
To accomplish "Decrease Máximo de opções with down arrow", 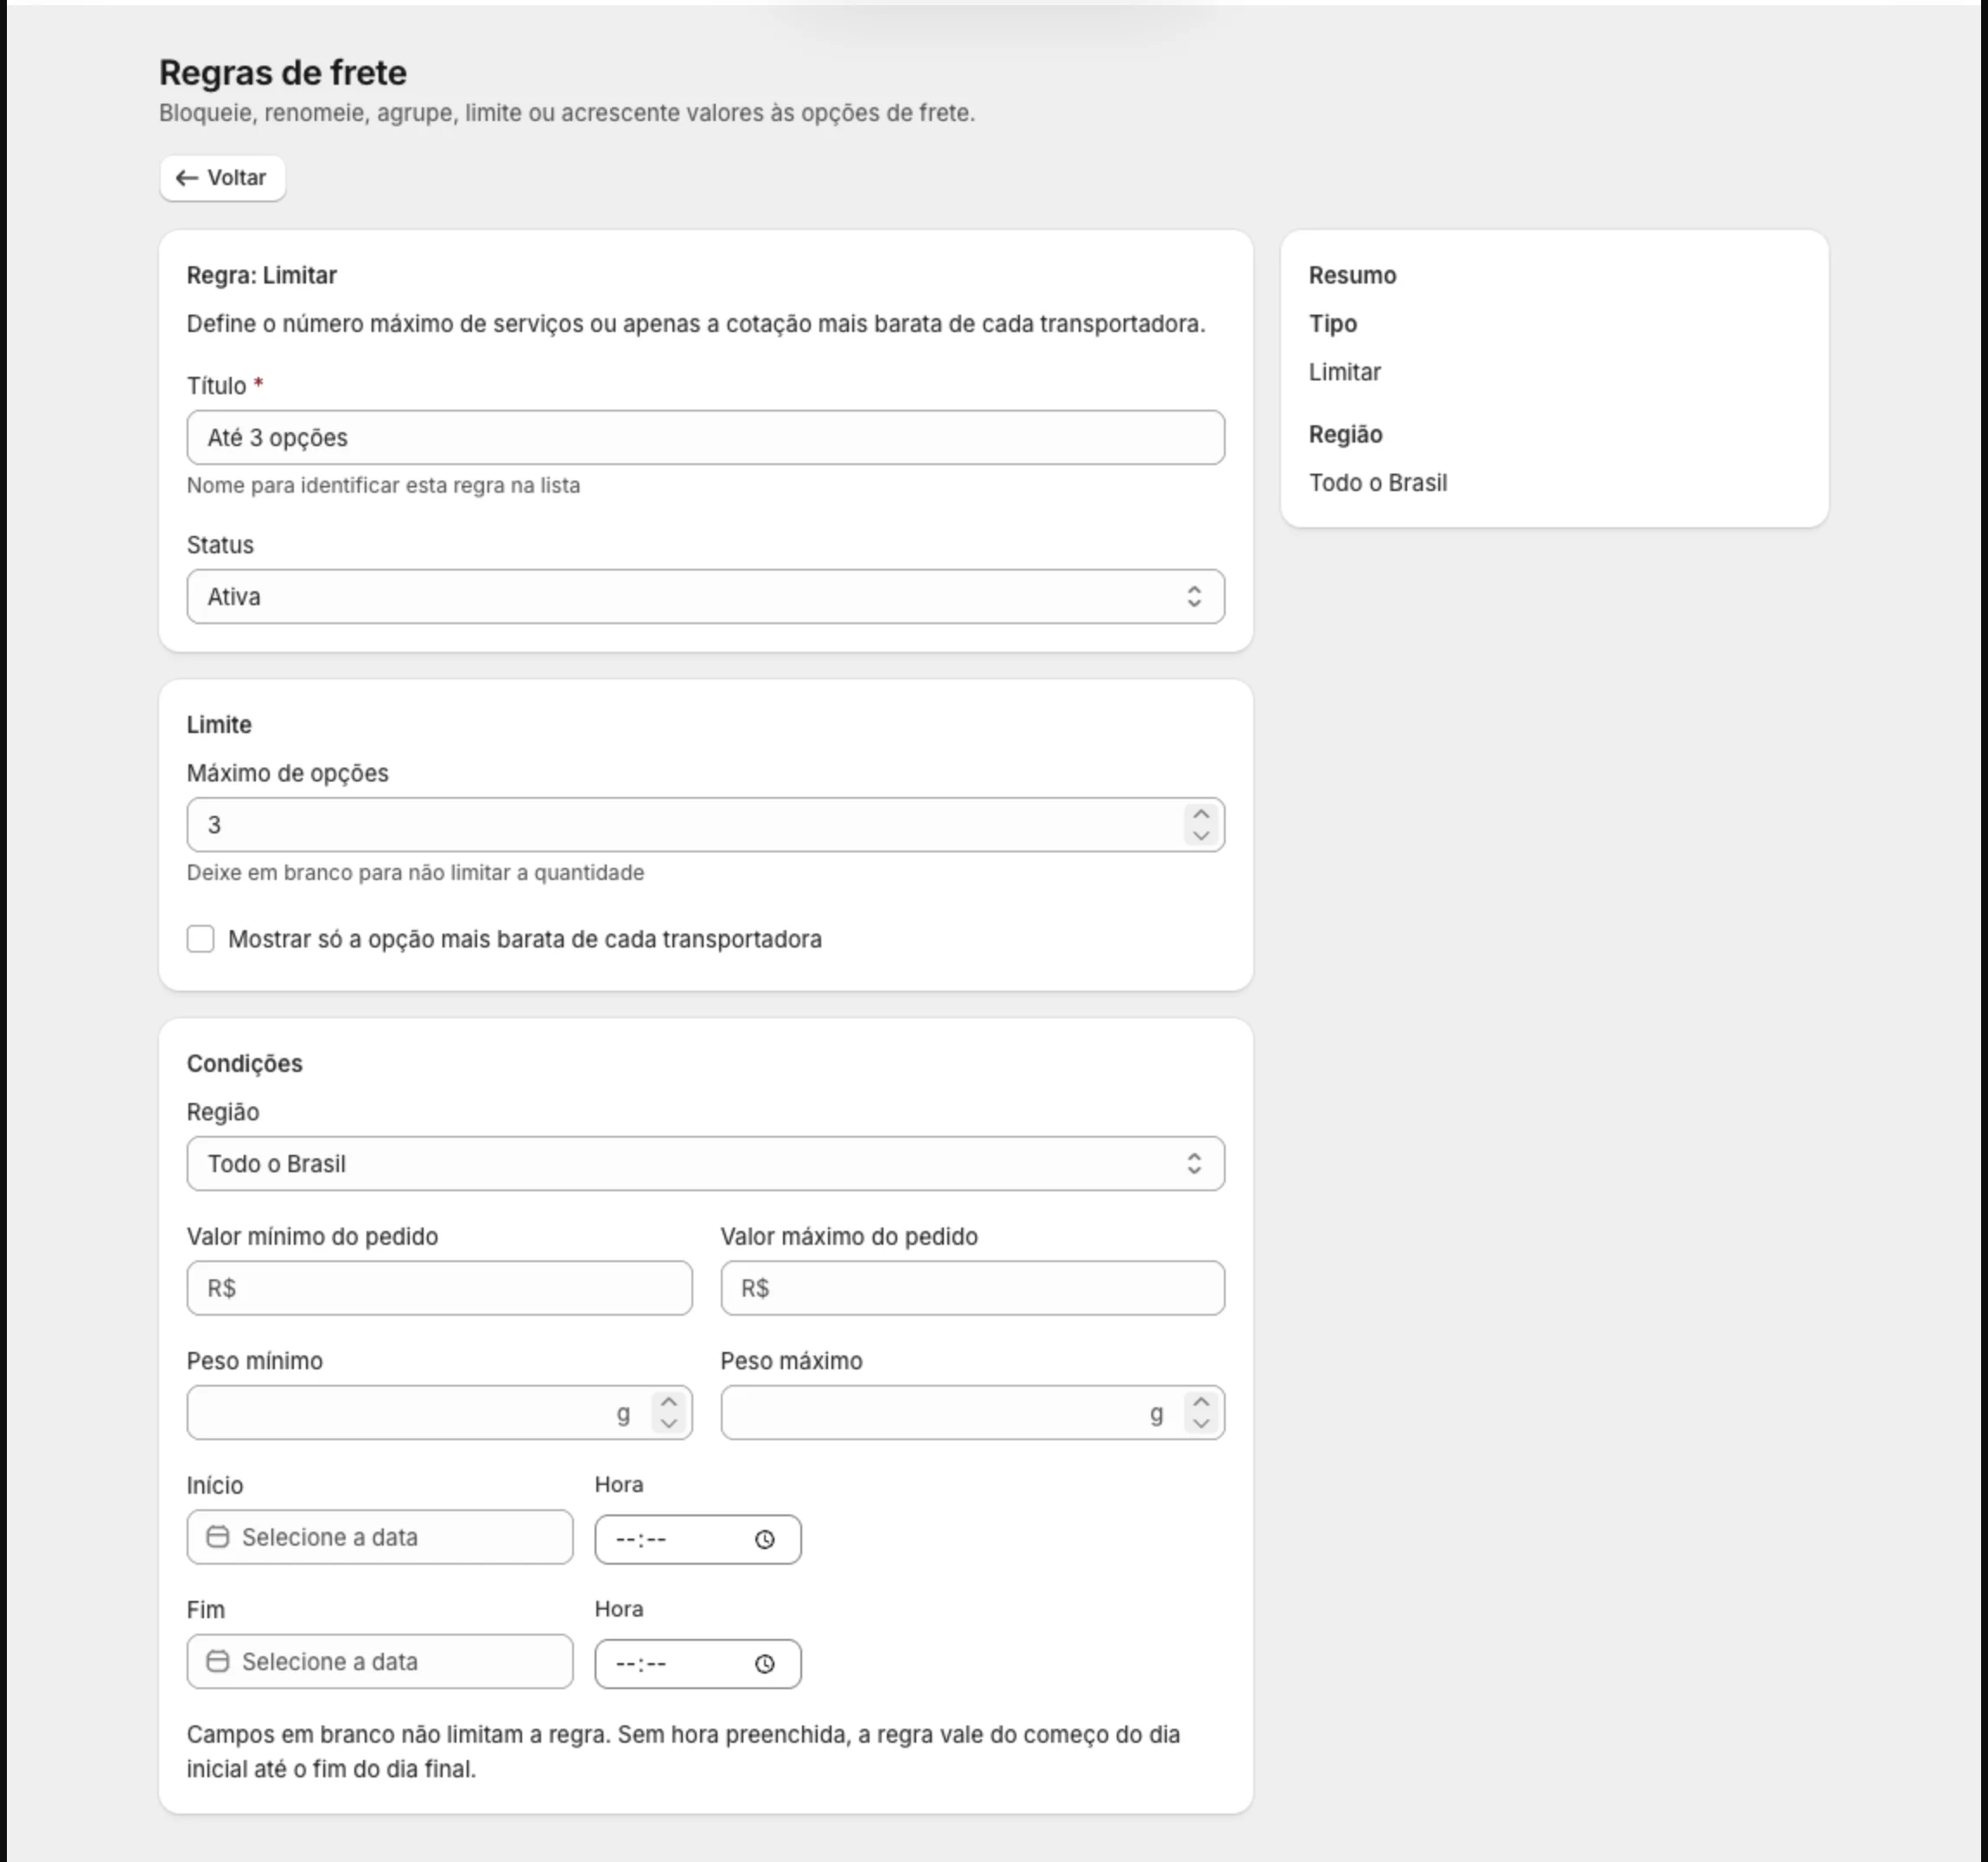I will click(1201, 836).
